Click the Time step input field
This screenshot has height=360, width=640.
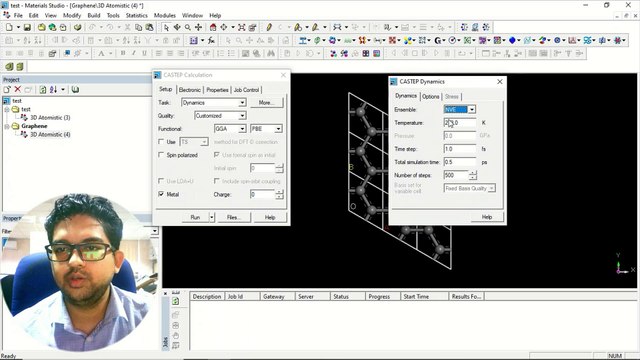460,149
